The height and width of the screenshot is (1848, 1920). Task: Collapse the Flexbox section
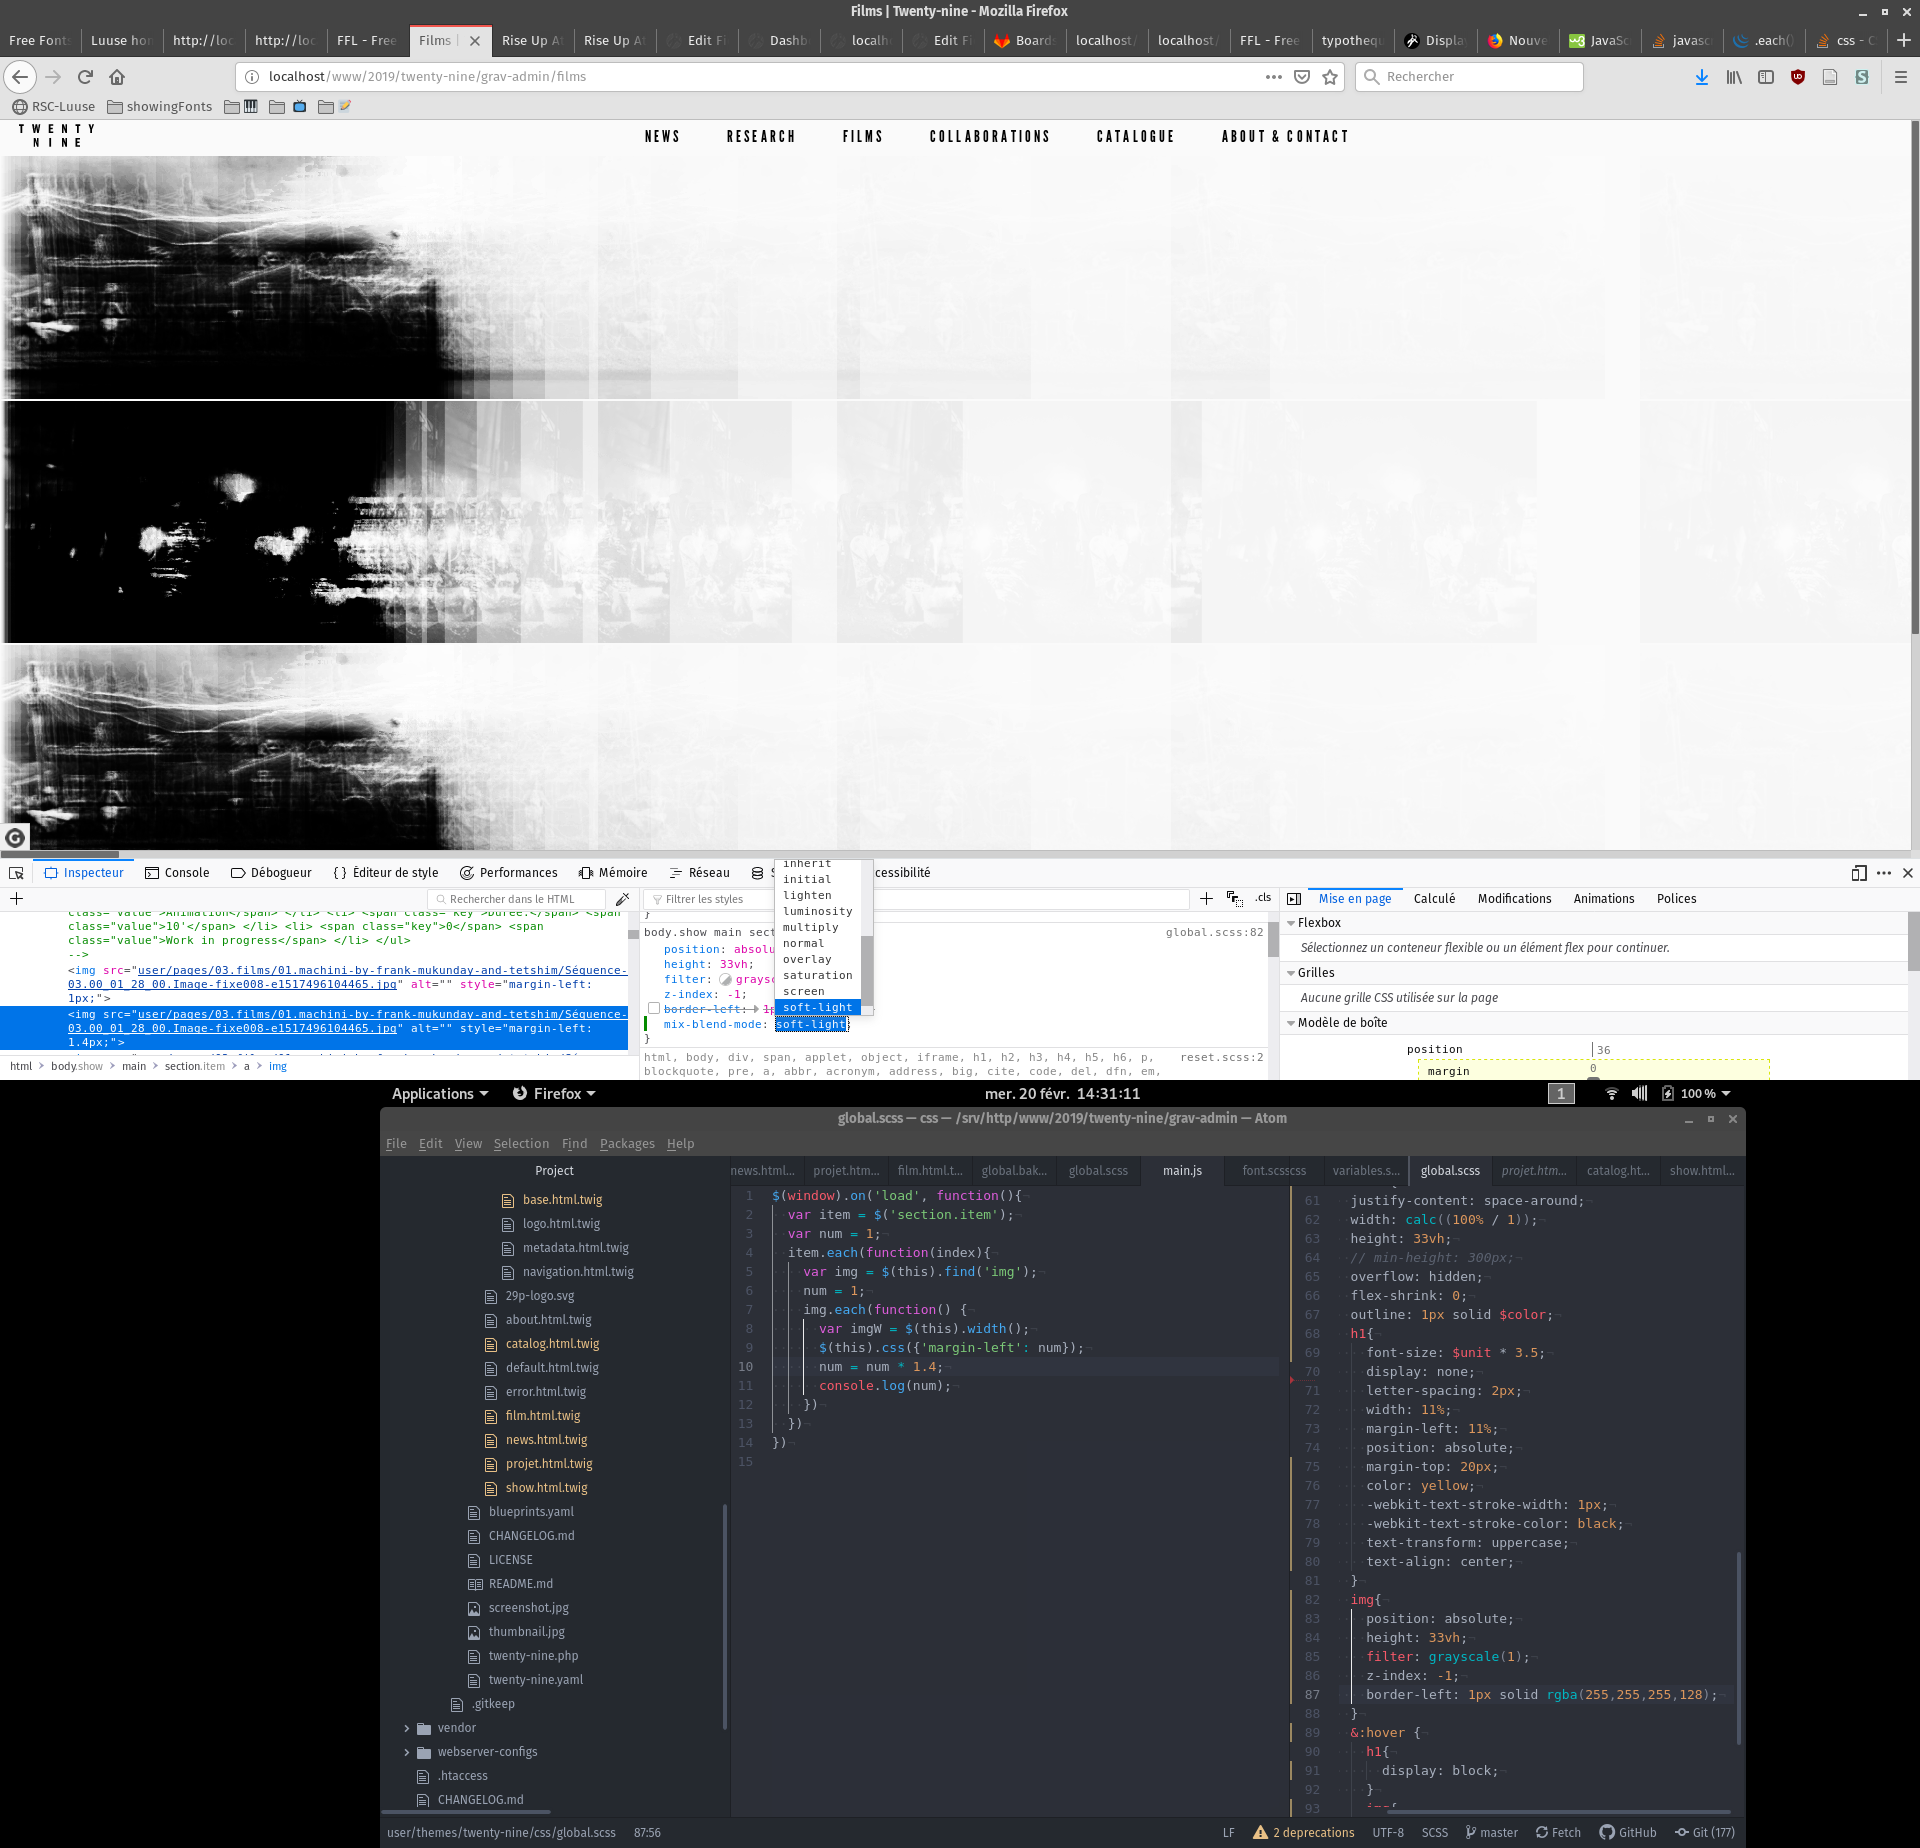(x=1291, y=923)
